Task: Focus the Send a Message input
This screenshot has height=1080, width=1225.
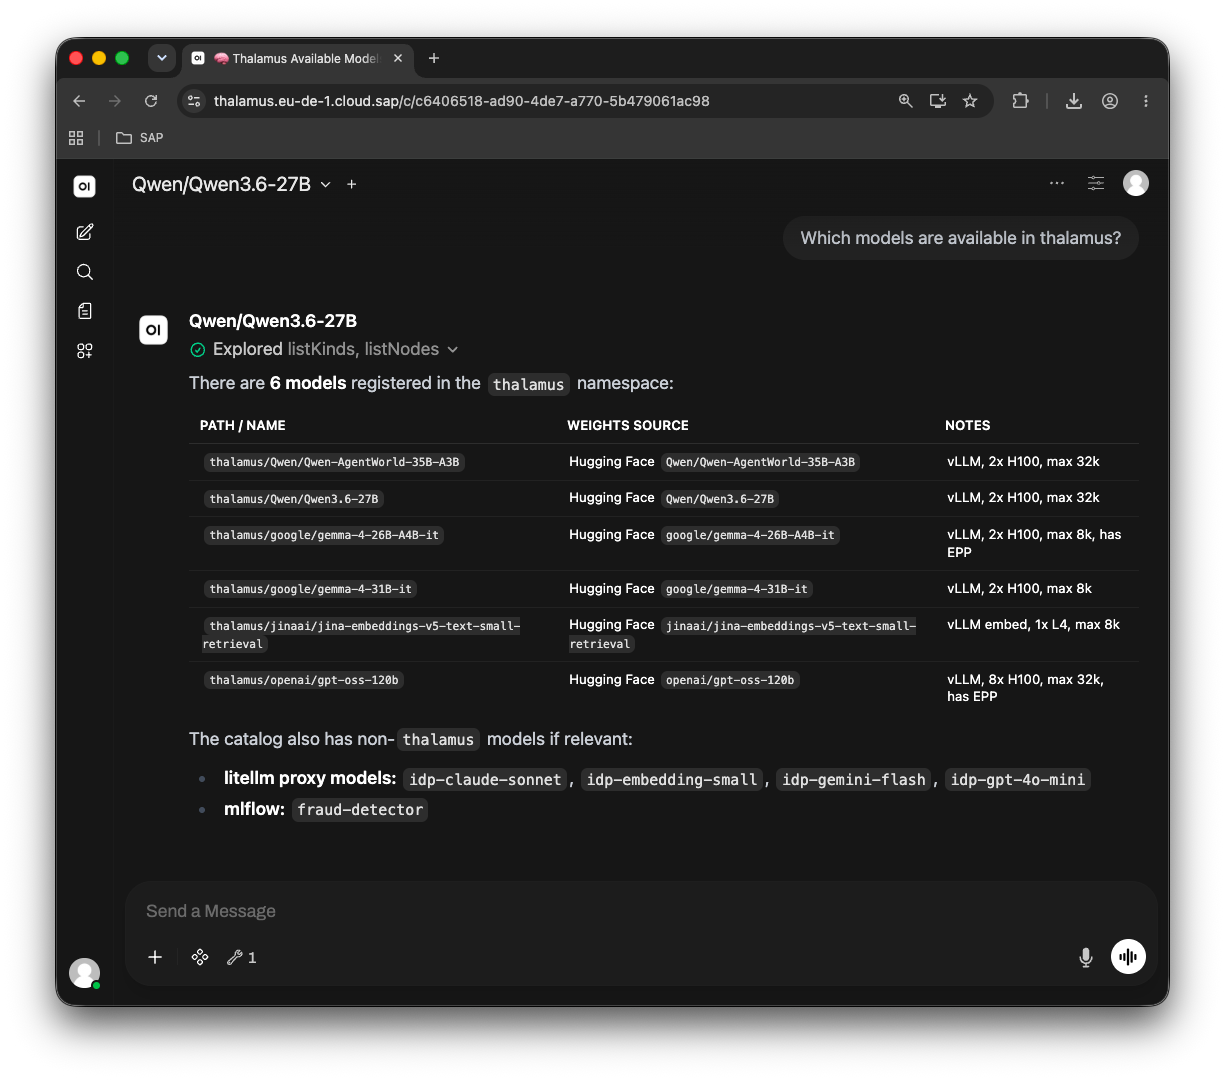Action: pos(640,911)
